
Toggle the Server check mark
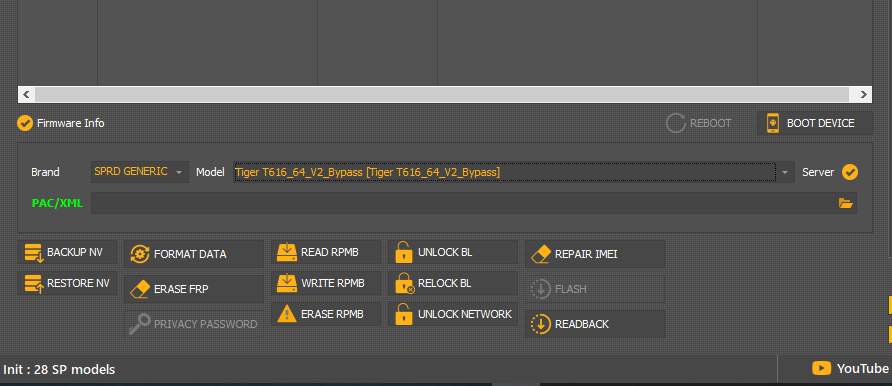point(850,172)
